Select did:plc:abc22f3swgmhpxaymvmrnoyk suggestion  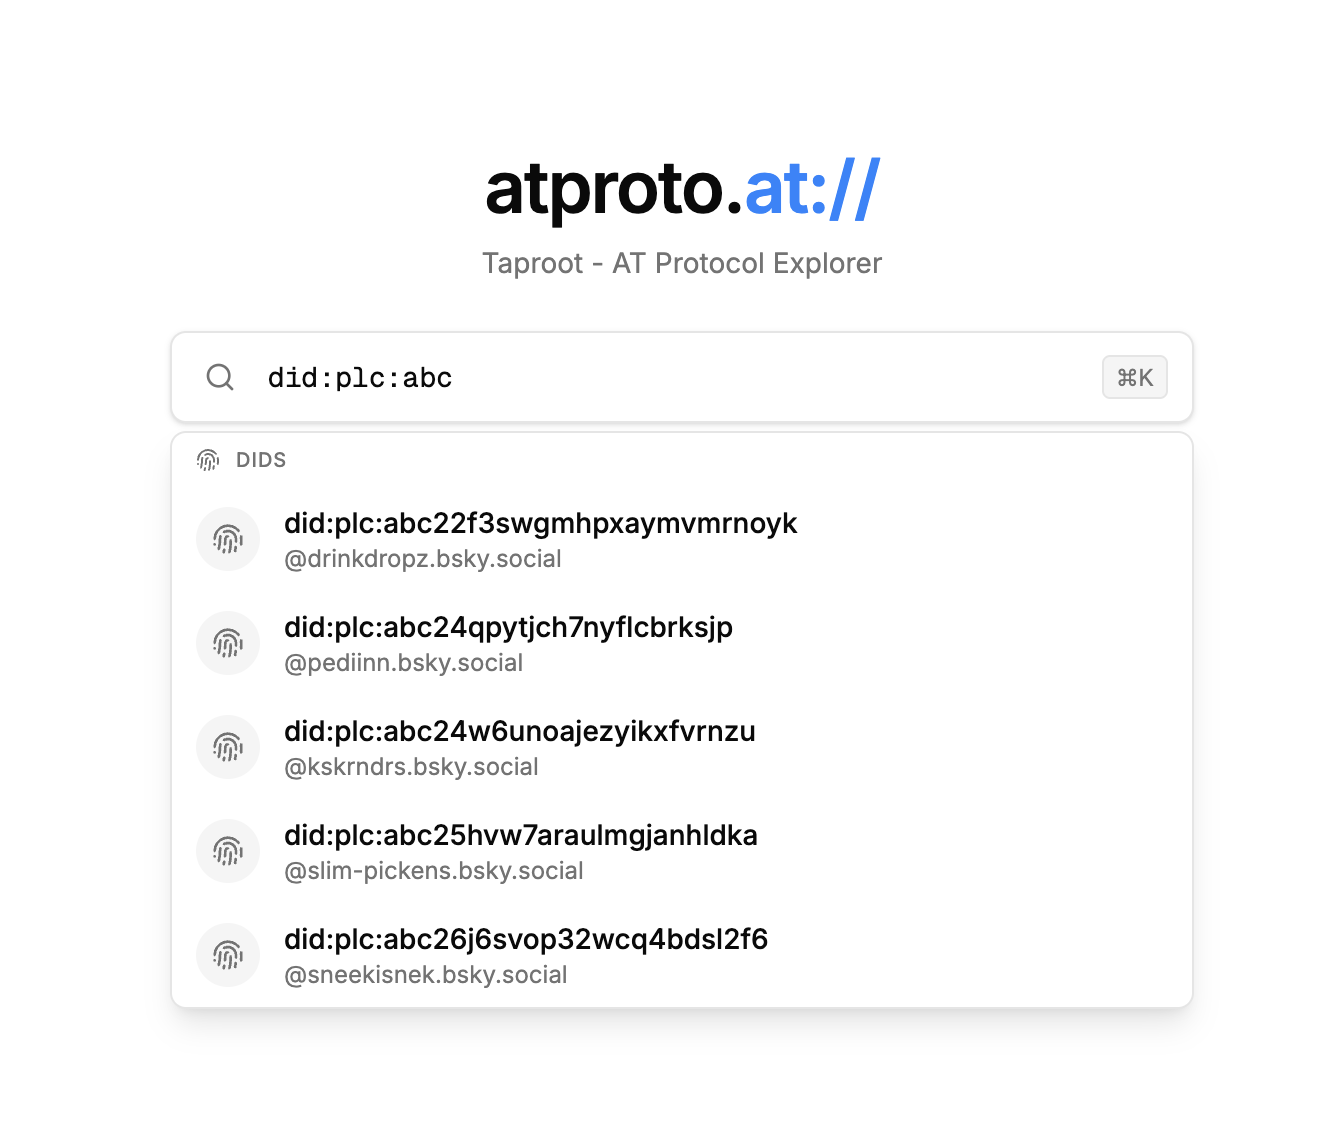click(x=540, y=524)
